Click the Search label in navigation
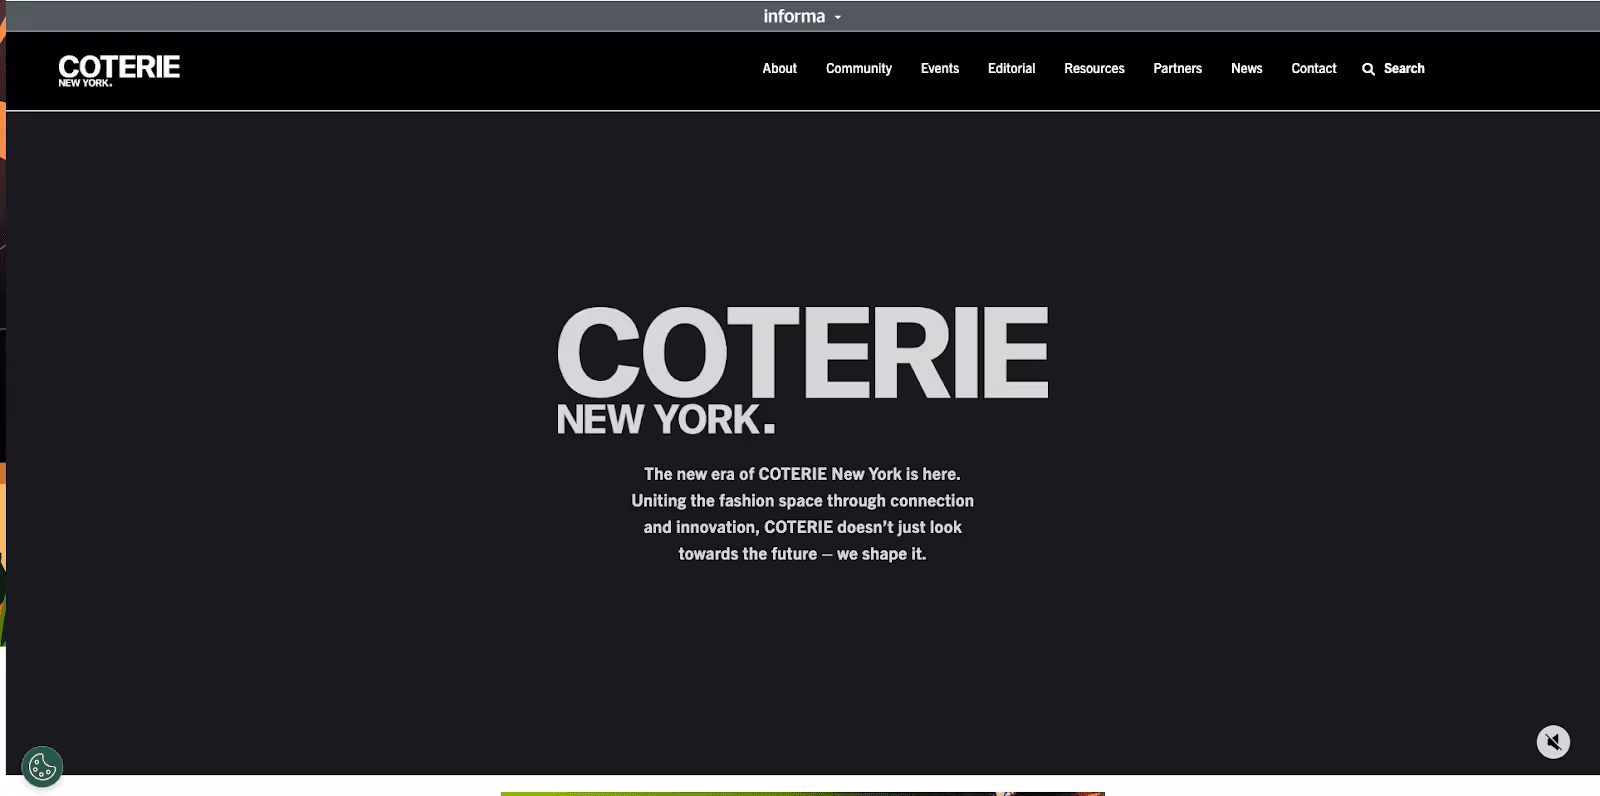Viewport: 1600px width, 796px height. pyautogui.click(x=1404, y=69)
